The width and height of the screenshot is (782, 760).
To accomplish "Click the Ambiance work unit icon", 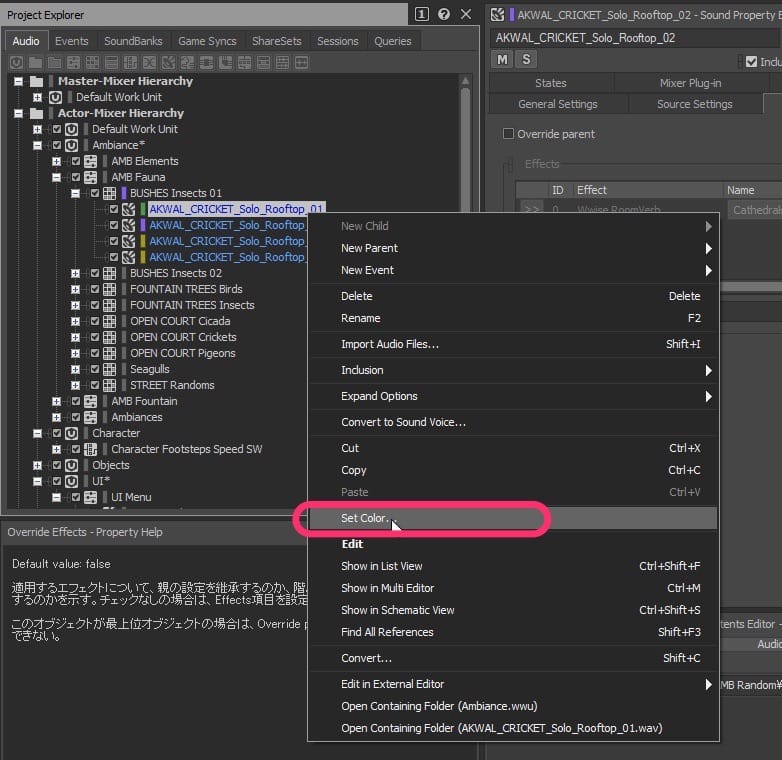I will pyautogui.click(x=71, y=145).
